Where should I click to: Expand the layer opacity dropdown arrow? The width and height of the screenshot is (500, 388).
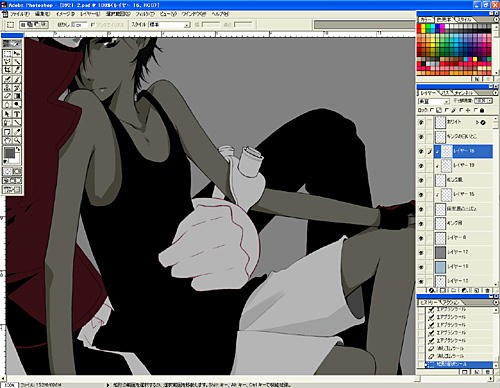click(490, 100)
